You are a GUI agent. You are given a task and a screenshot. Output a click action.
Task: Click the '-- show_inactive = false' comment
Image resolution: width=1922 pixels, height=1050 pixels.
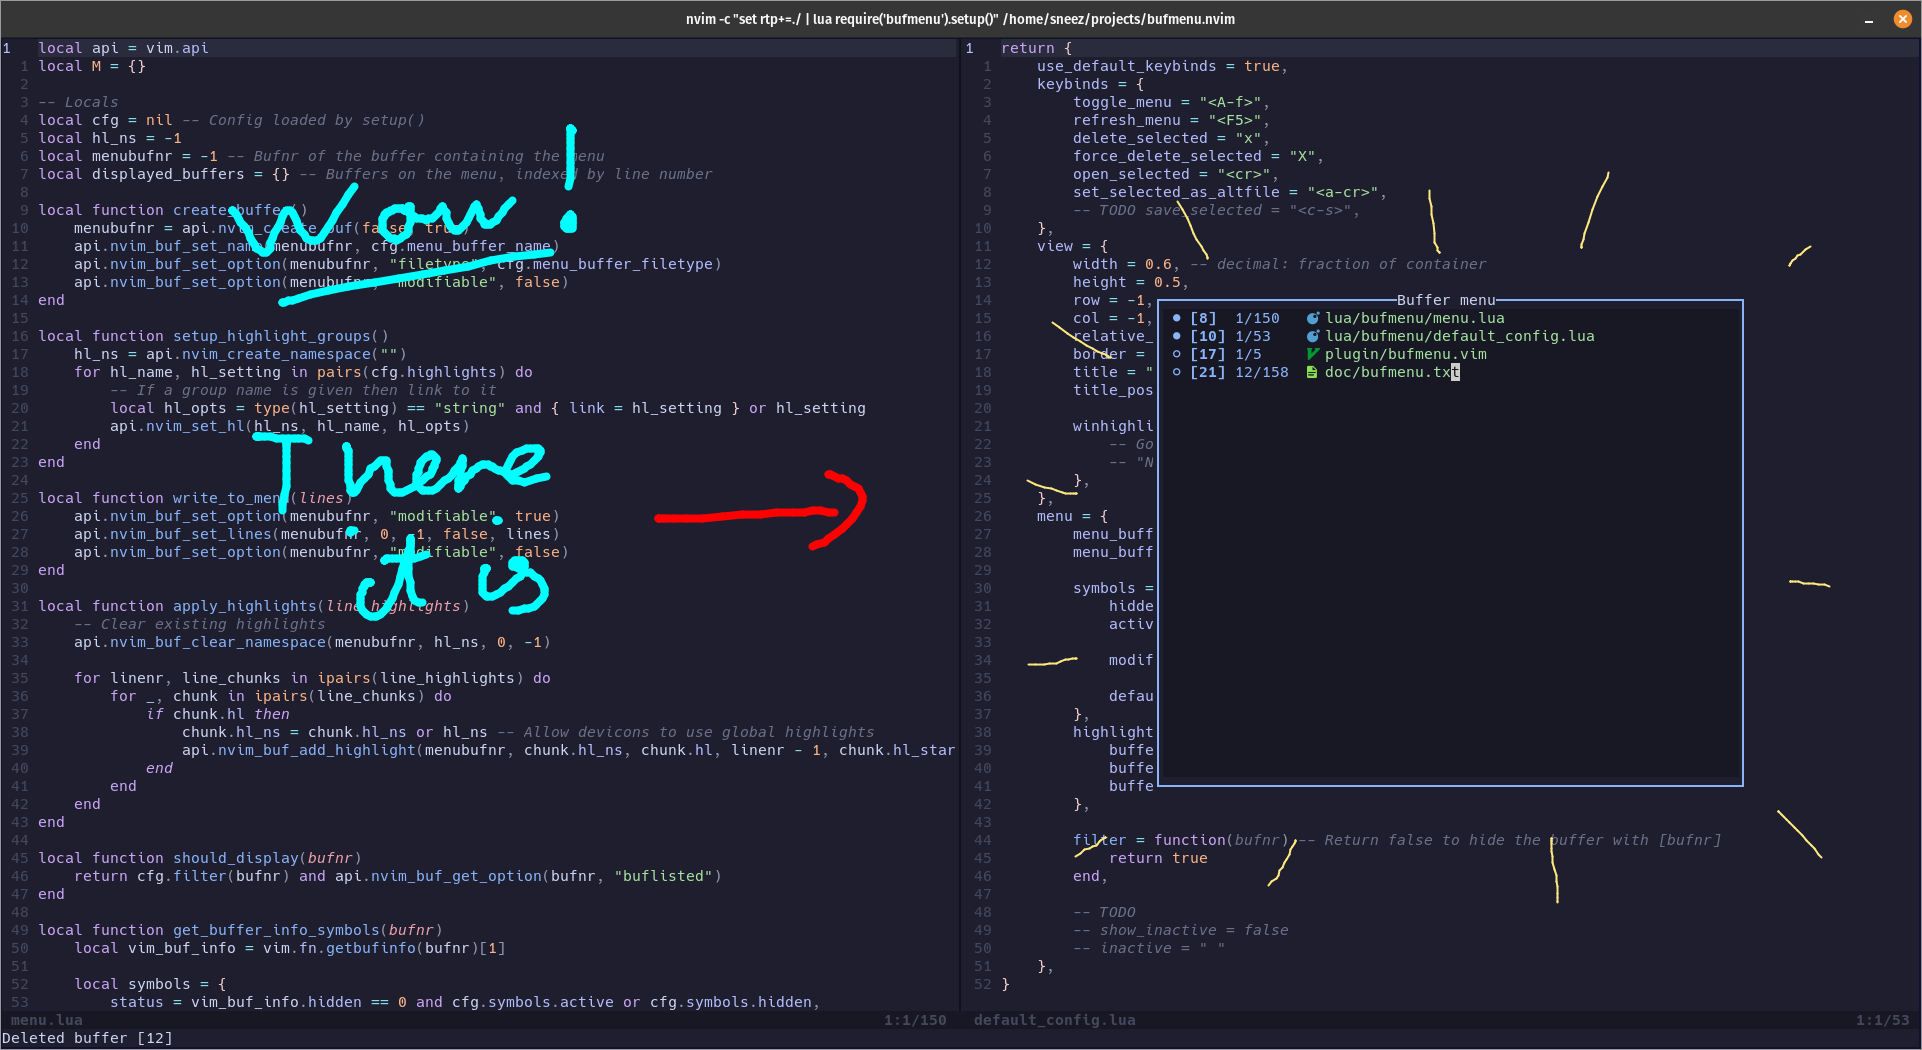pyautogui.click(x=1180, y=930)
